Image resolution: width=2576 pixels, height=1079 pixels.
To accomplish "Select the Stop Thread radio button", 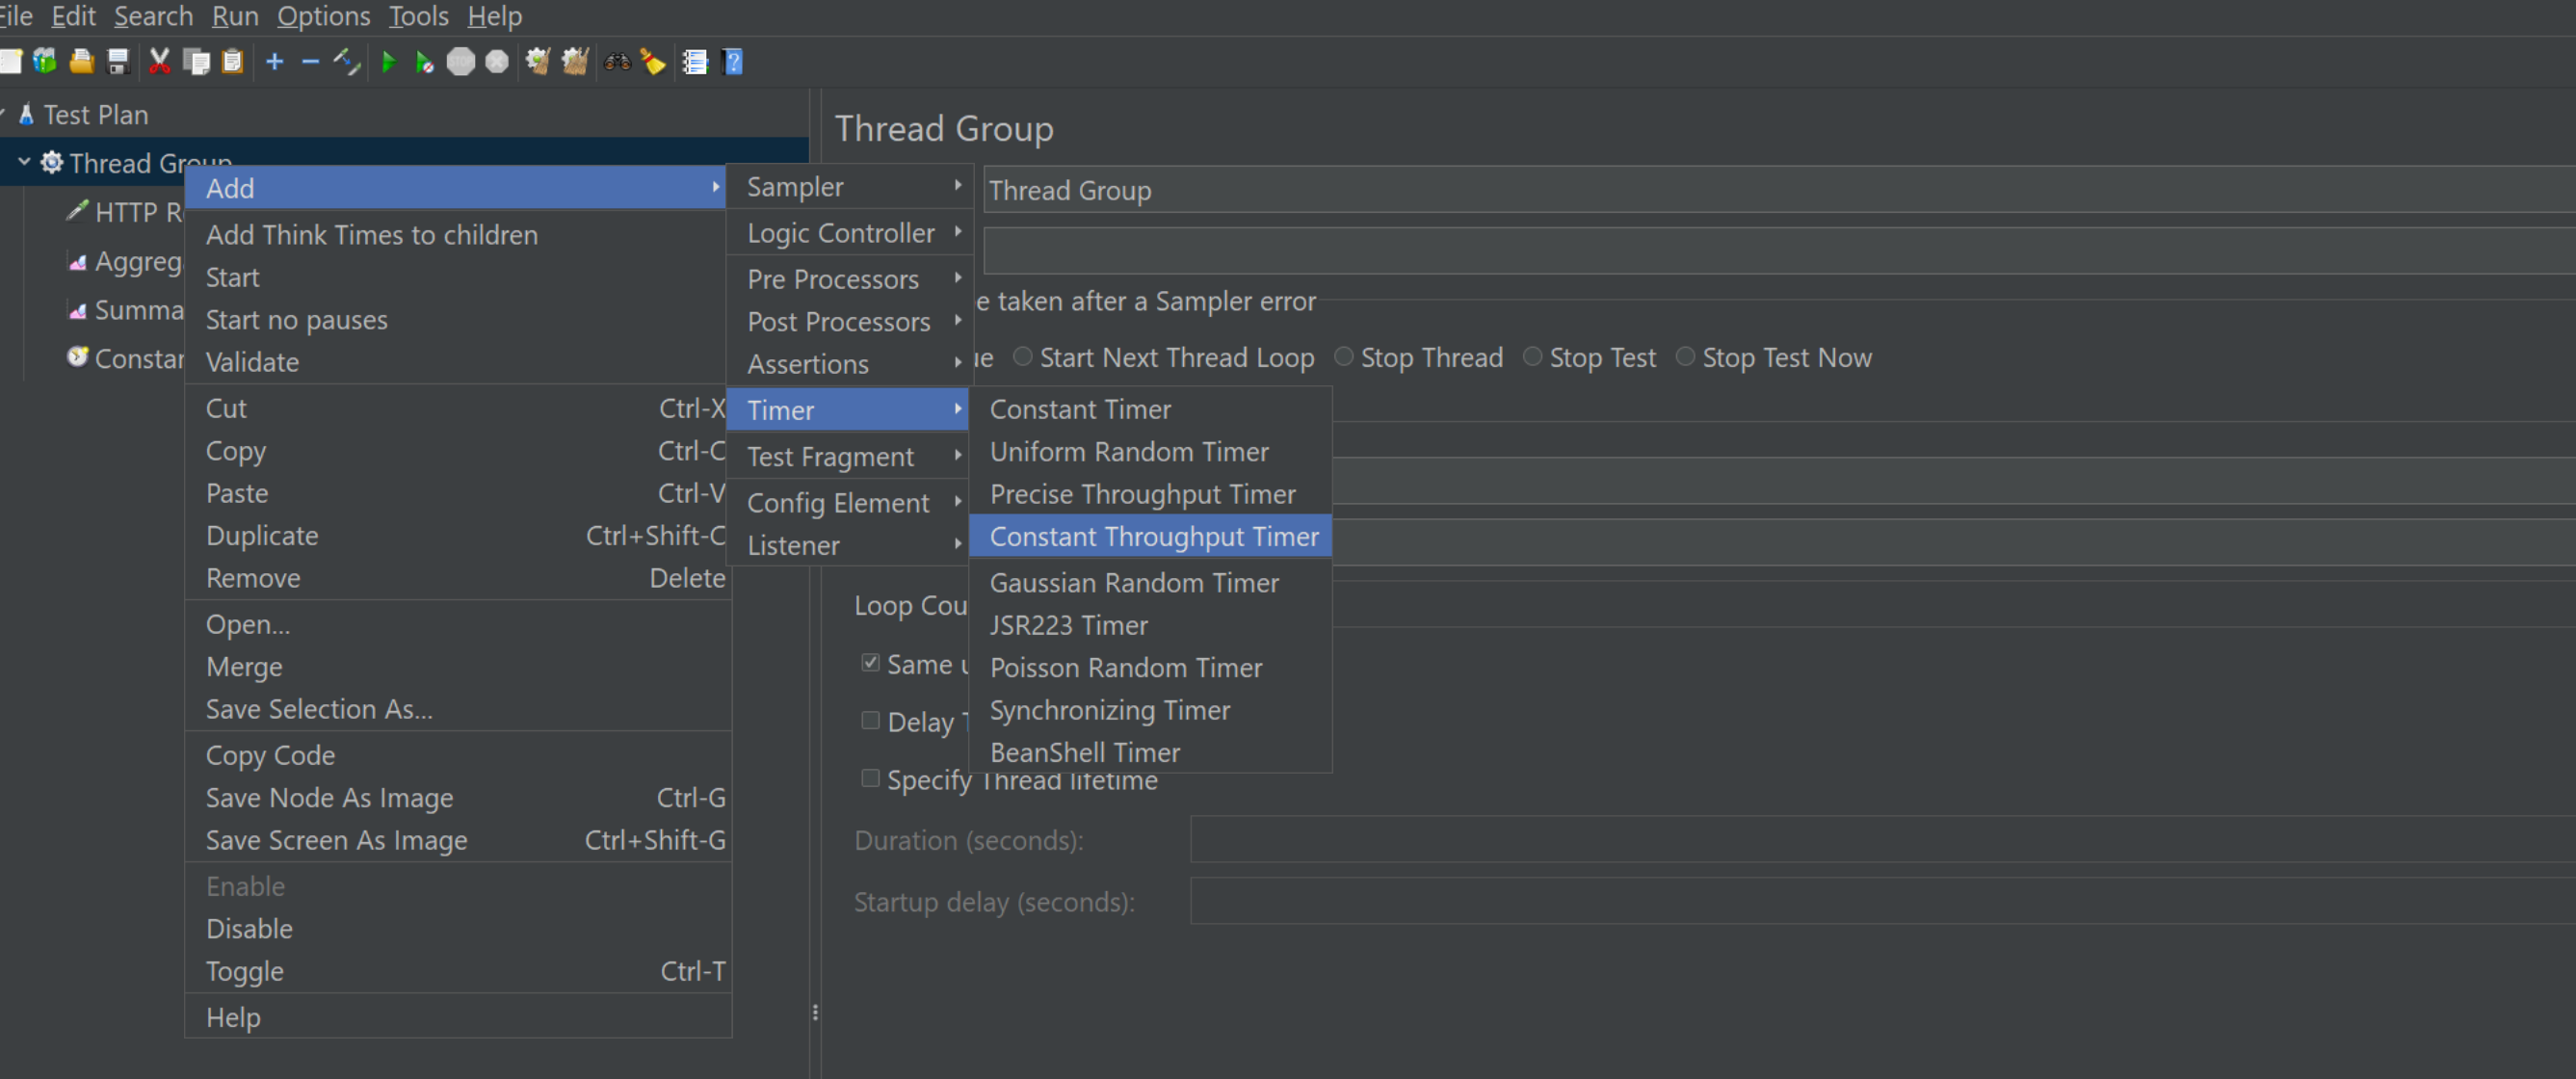I will click(1344, 357).
